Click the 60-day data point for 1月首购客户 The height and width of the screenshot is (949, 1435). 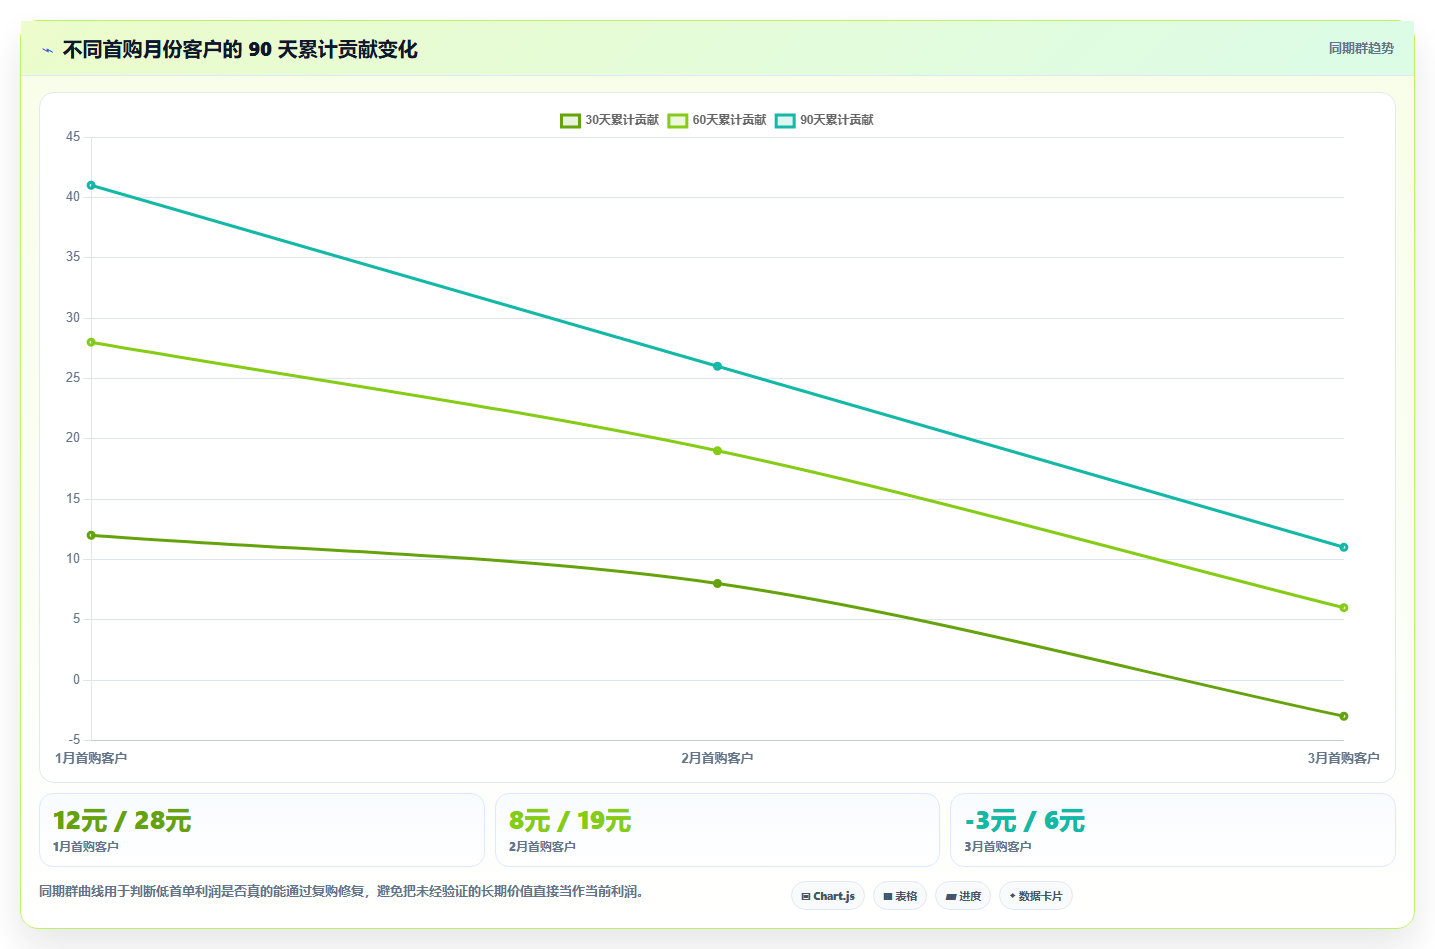coord(91,342)
